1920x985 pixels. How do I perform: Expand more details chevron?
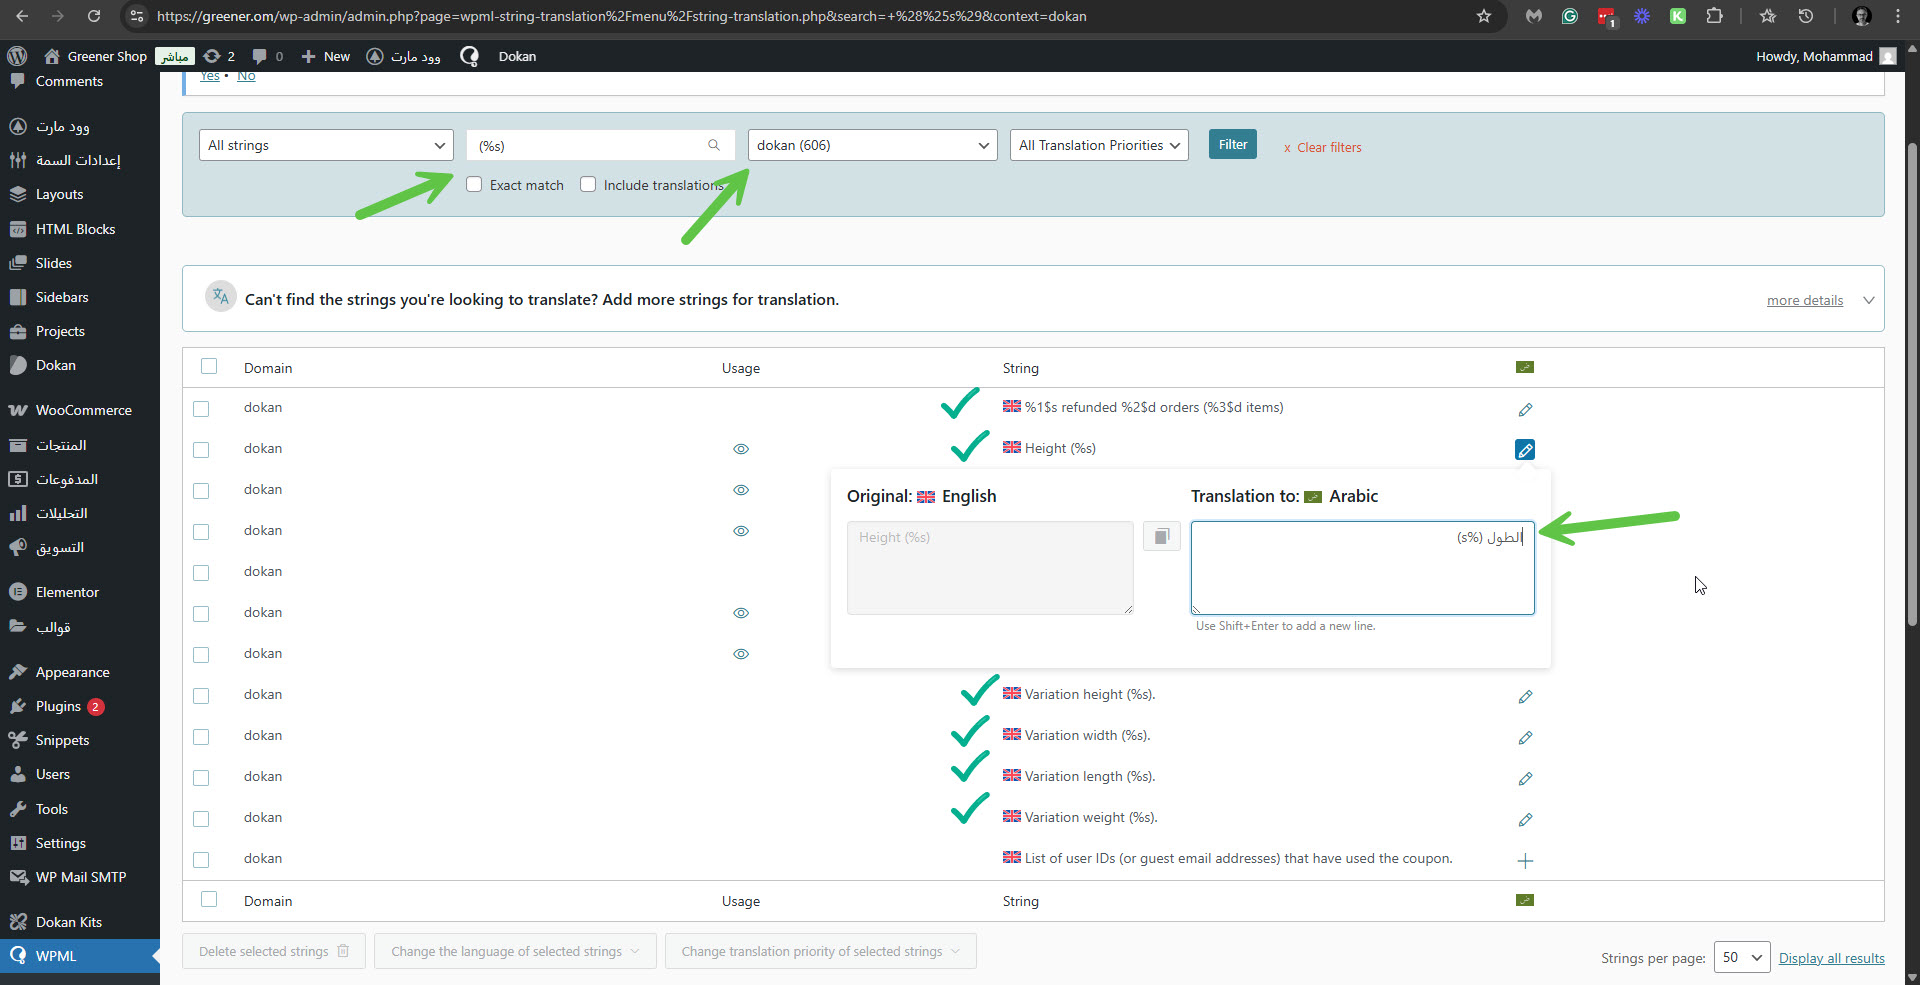pos(1868,300)
